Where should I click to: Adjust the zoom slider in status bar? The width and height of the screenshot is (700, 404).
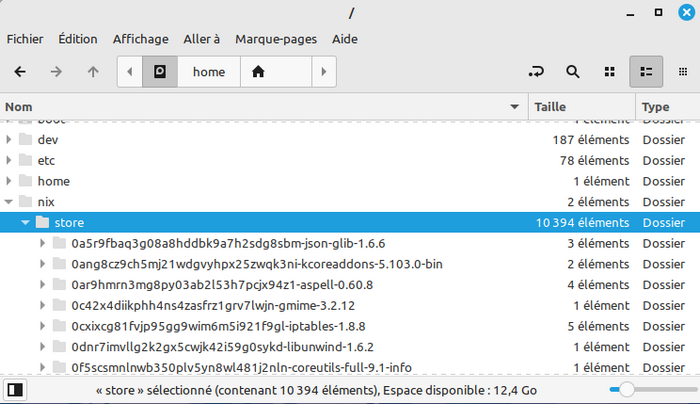pos(626,389)
